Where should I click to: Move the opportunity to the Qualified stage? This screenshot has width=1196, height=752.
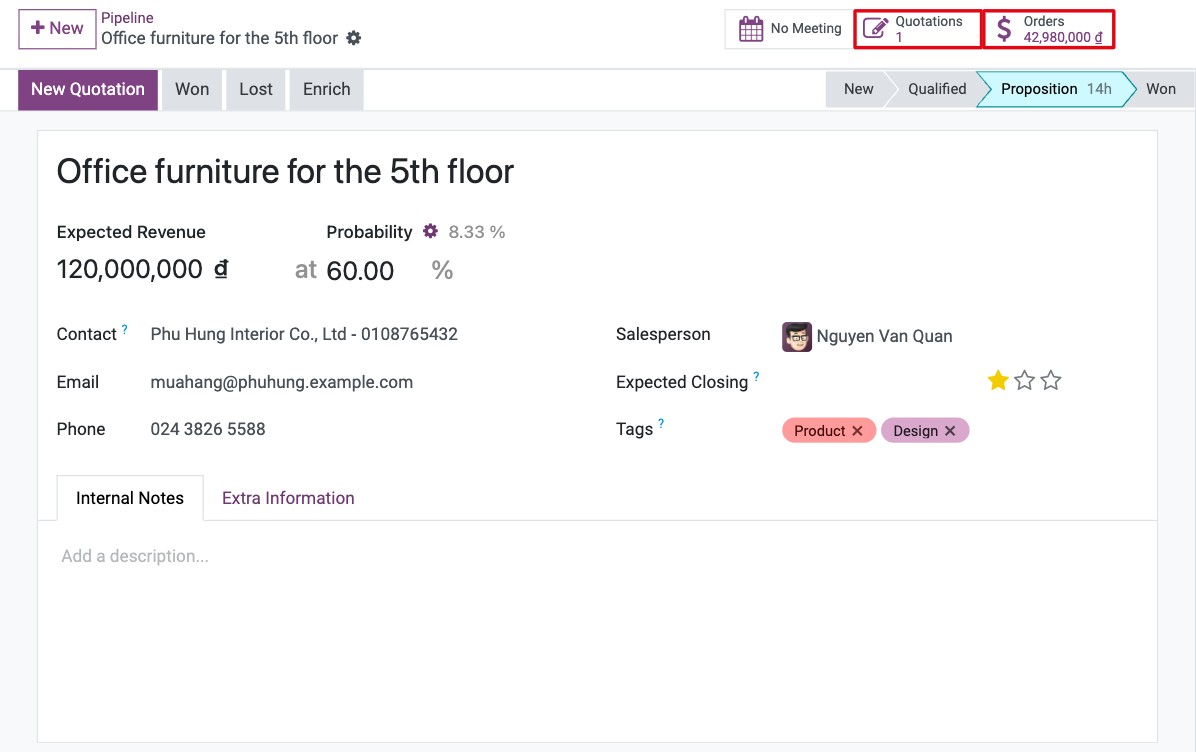[936, 89]
